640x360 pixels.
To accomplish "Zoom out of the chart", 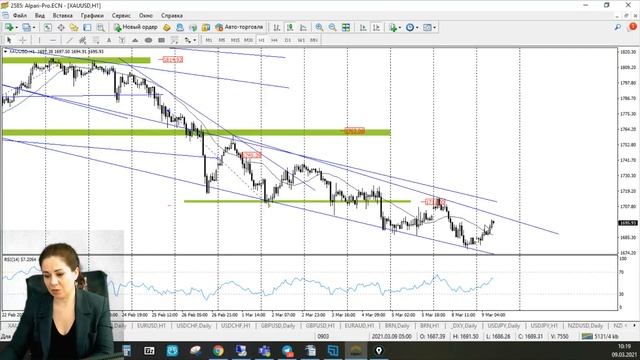I will [x=333, y=27].
